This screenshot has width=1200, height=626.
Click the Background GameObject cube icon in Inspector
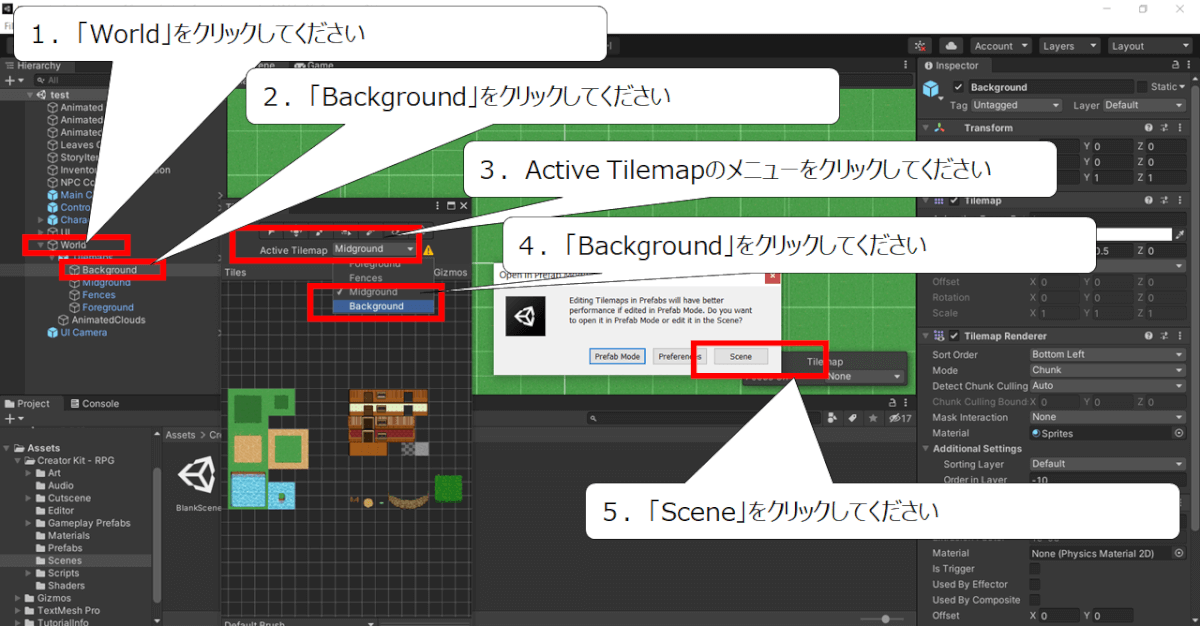[932, 90]
